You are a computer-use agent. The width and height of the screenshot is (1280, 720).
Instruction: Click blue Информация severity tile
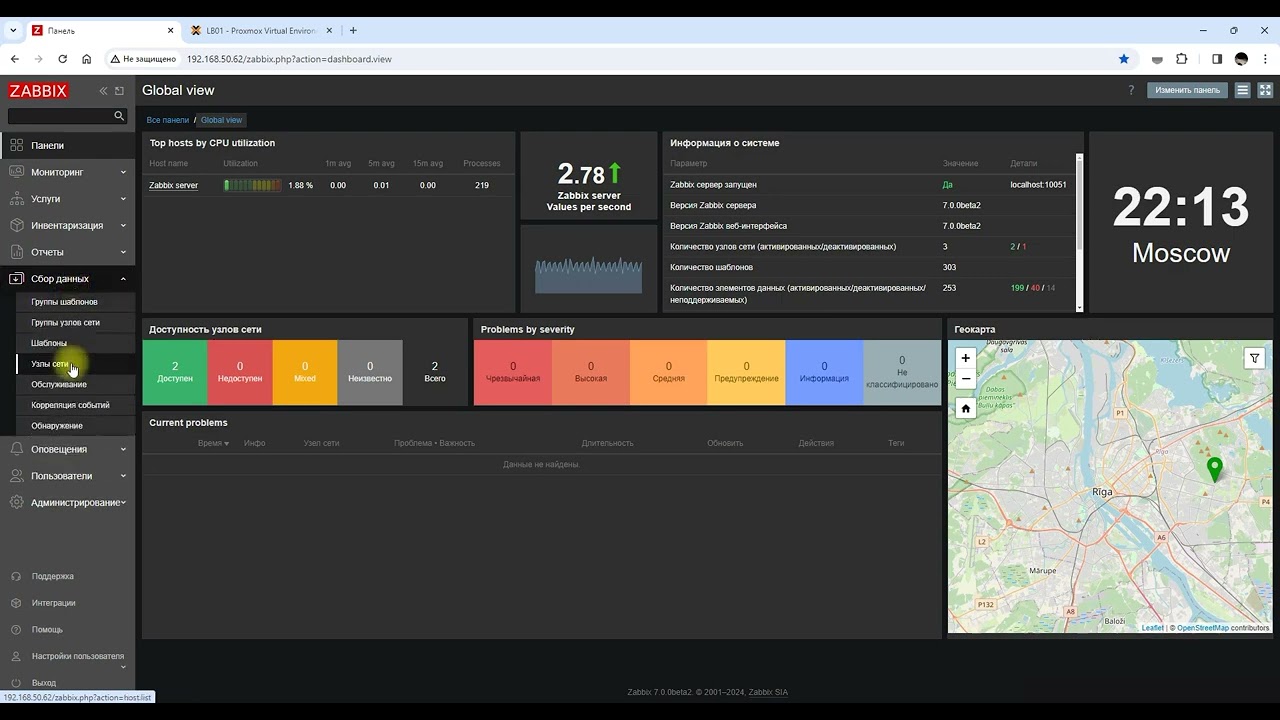pos(824,372)
